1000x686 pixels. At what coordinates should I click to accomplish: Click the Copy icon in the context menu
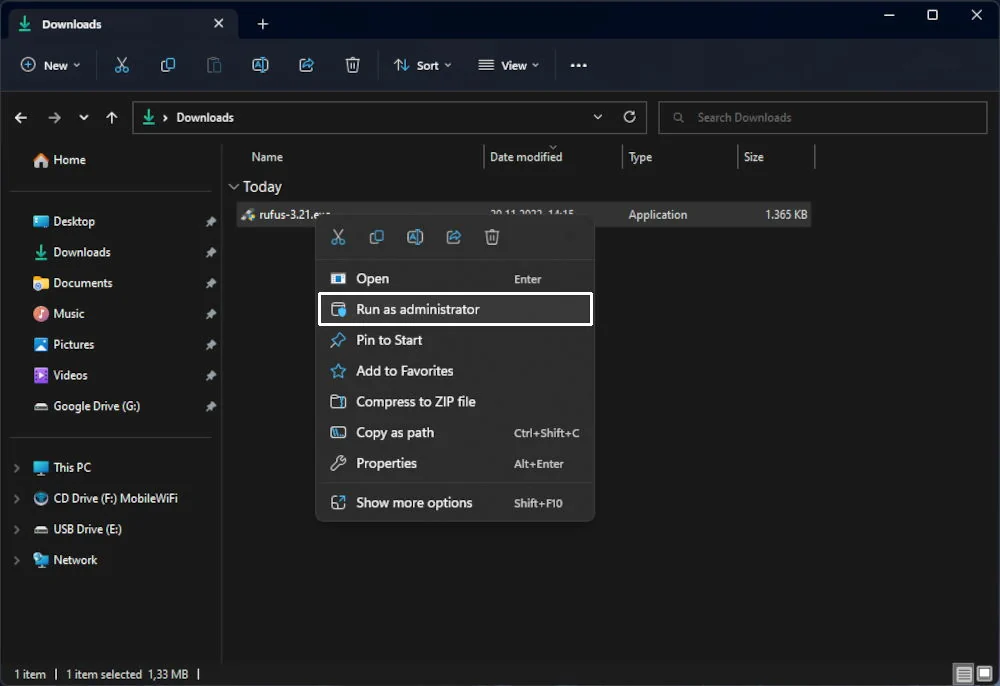(x=377, y=237)
